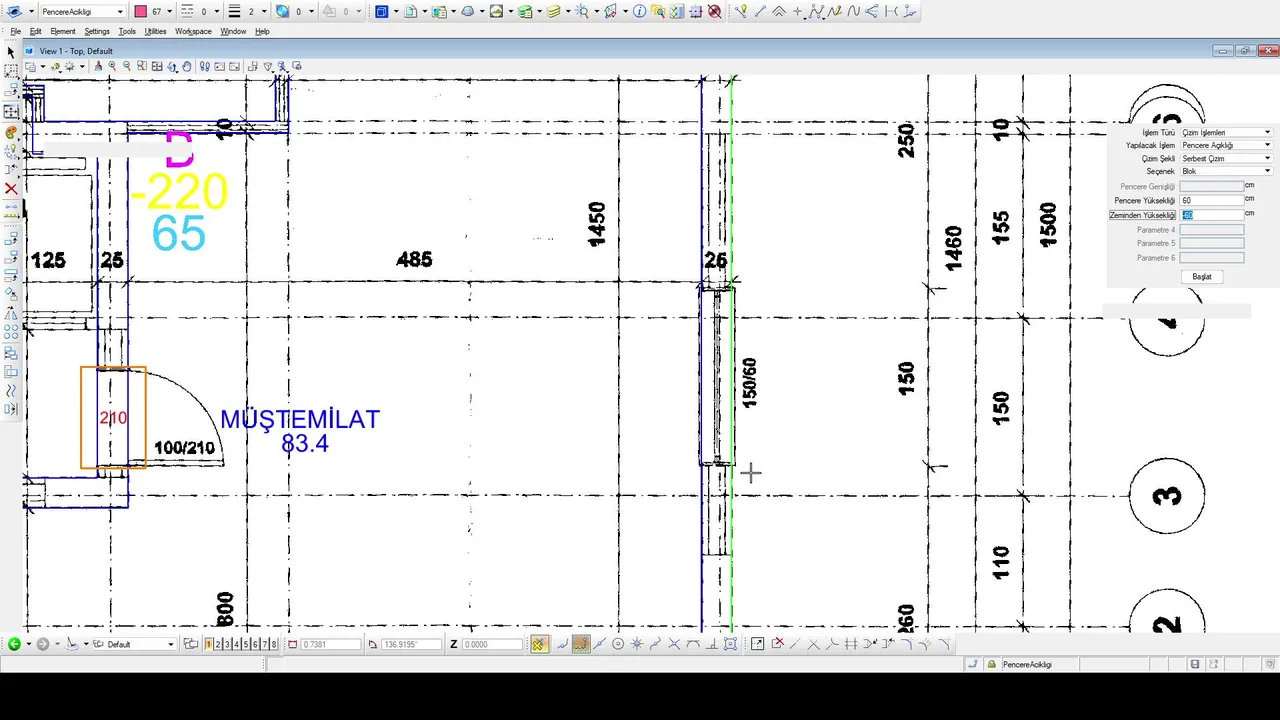Screen dimensions: 1280x720
Task: Click the green back navigation button
Action: point(14,644)
